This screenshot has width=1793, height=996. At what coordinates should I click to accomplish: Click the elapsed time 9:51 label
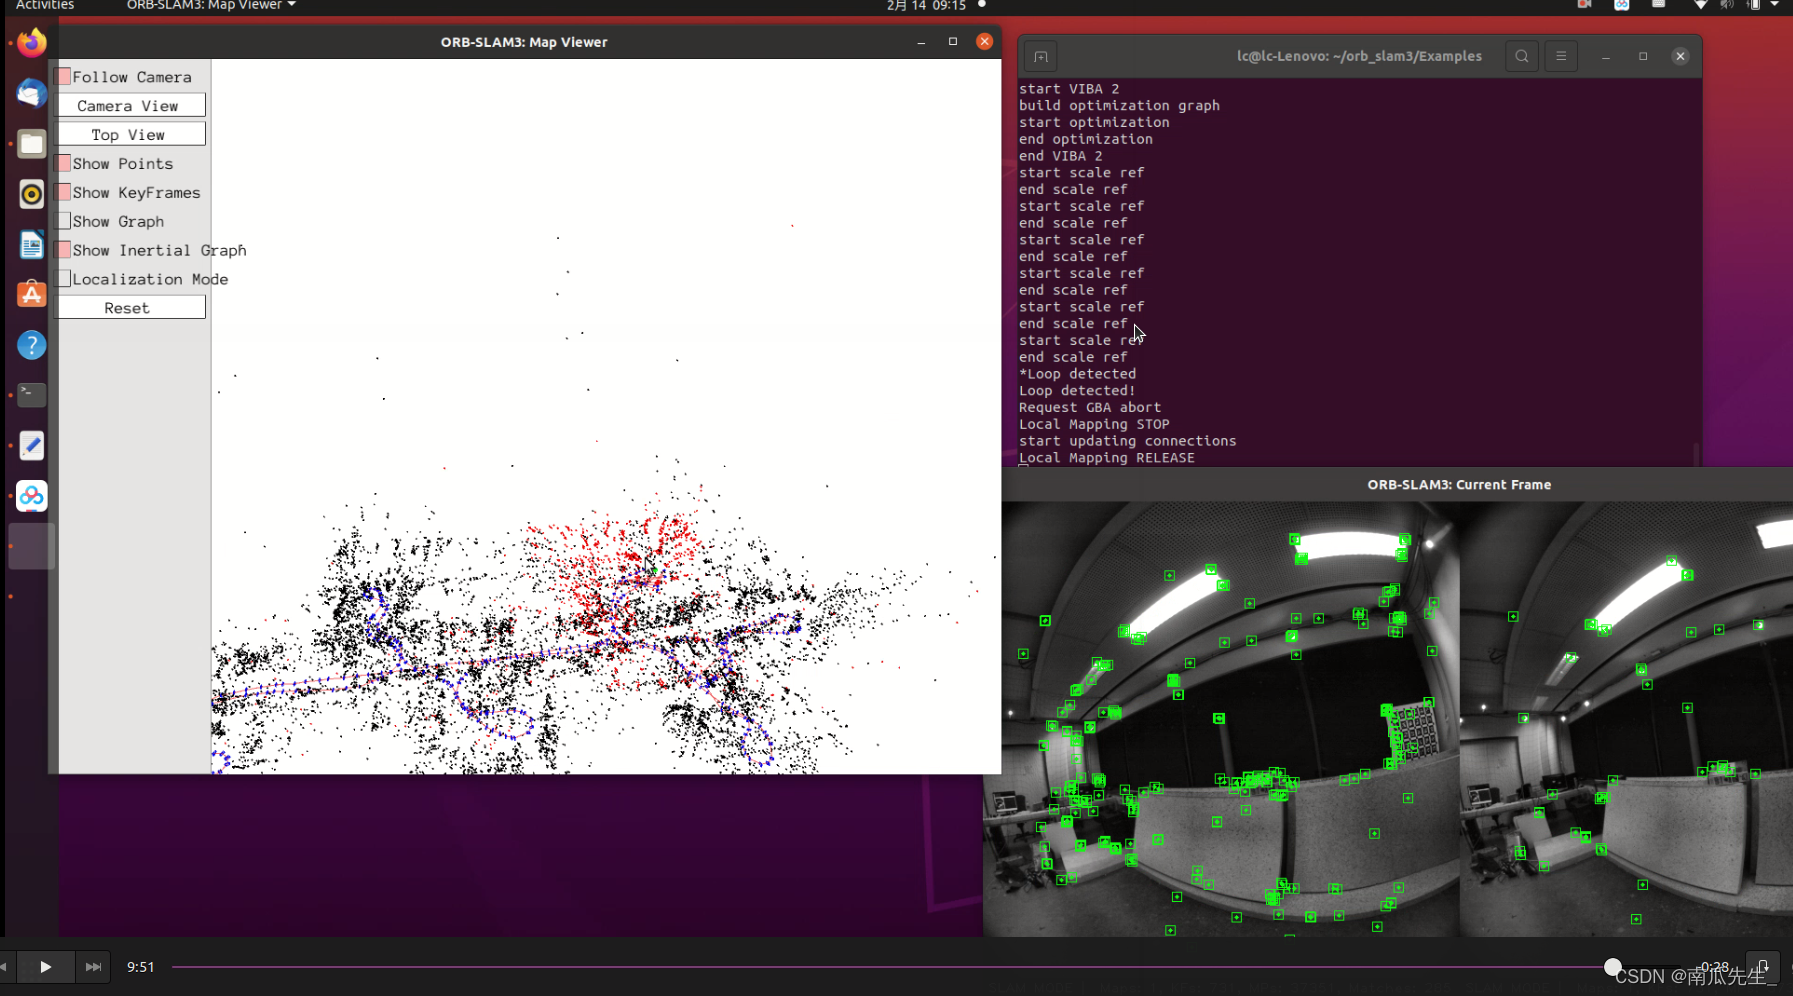pyautogui.click(x=141, y=967)
